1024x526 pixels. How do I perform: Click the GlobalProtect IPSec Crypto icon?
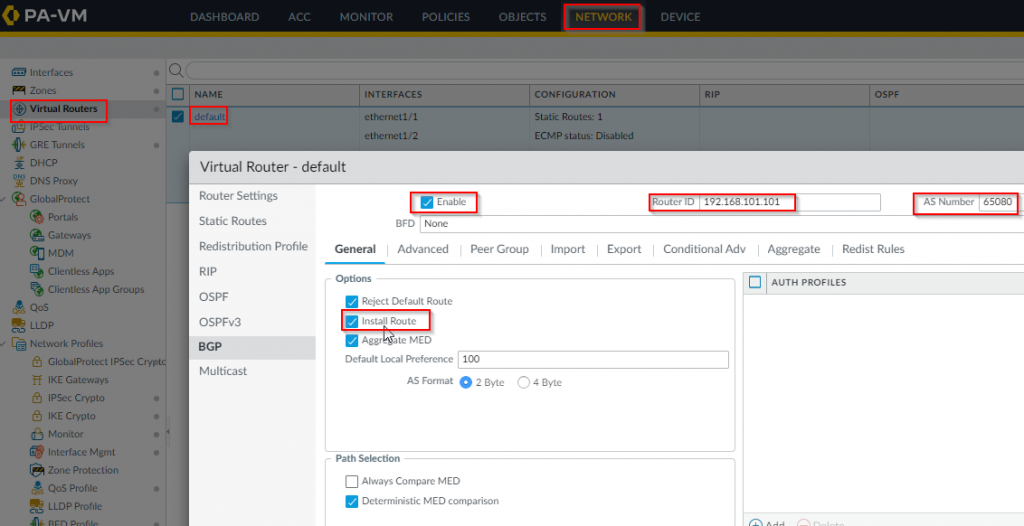pyautogui.click(x=37, y=361)
